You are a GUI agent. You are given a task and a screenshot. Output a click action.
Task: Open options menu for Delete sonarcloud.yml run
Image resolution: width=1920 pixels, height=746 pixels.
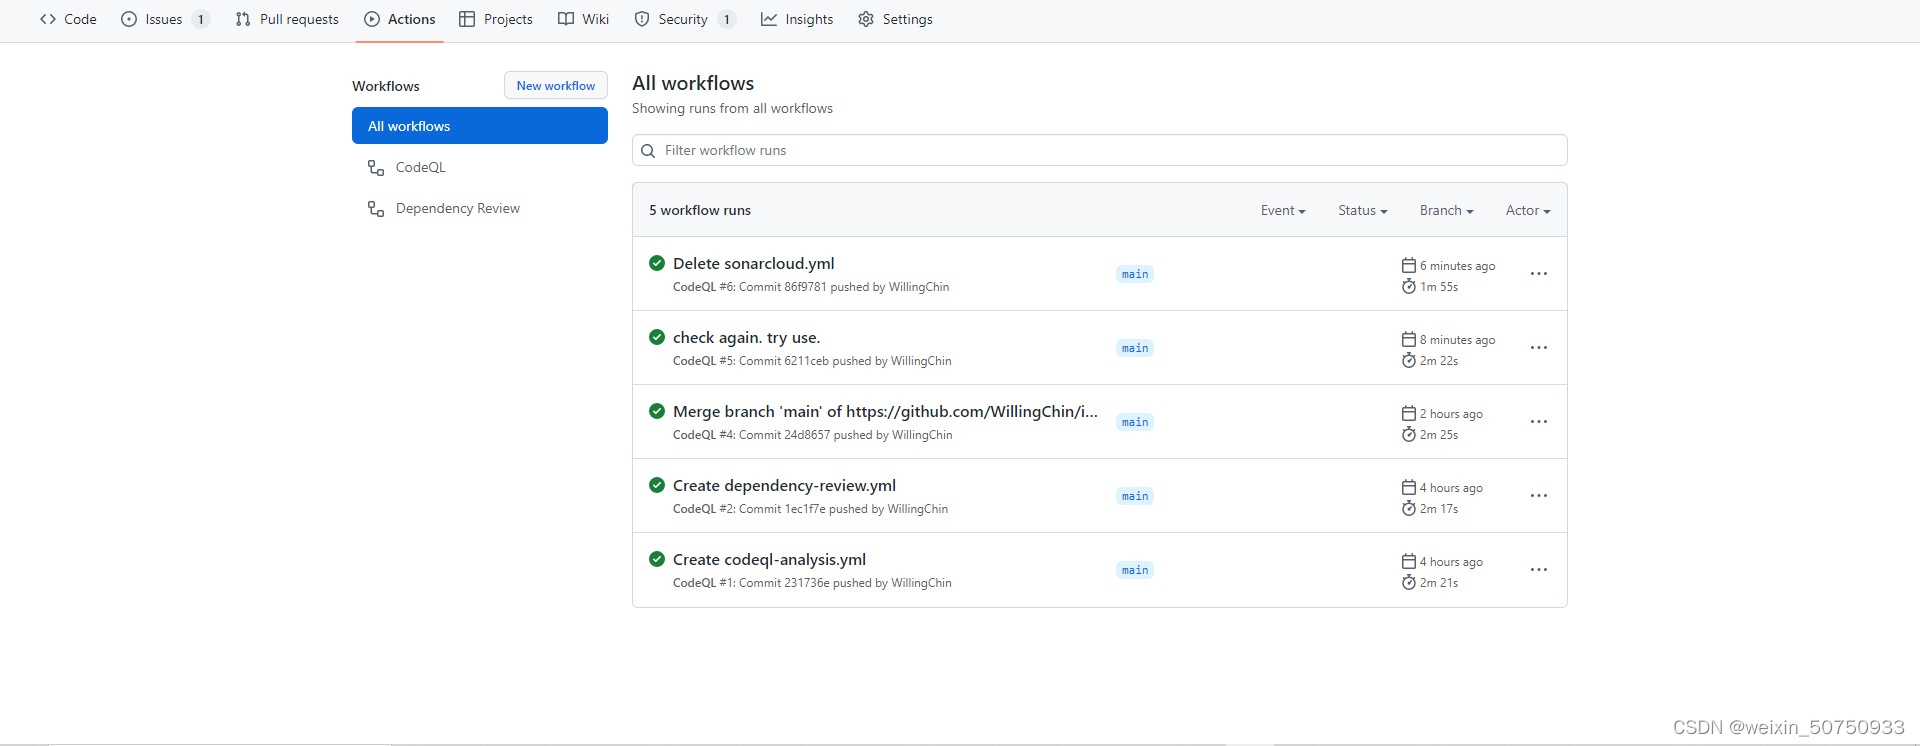[x=1539, y=274]
